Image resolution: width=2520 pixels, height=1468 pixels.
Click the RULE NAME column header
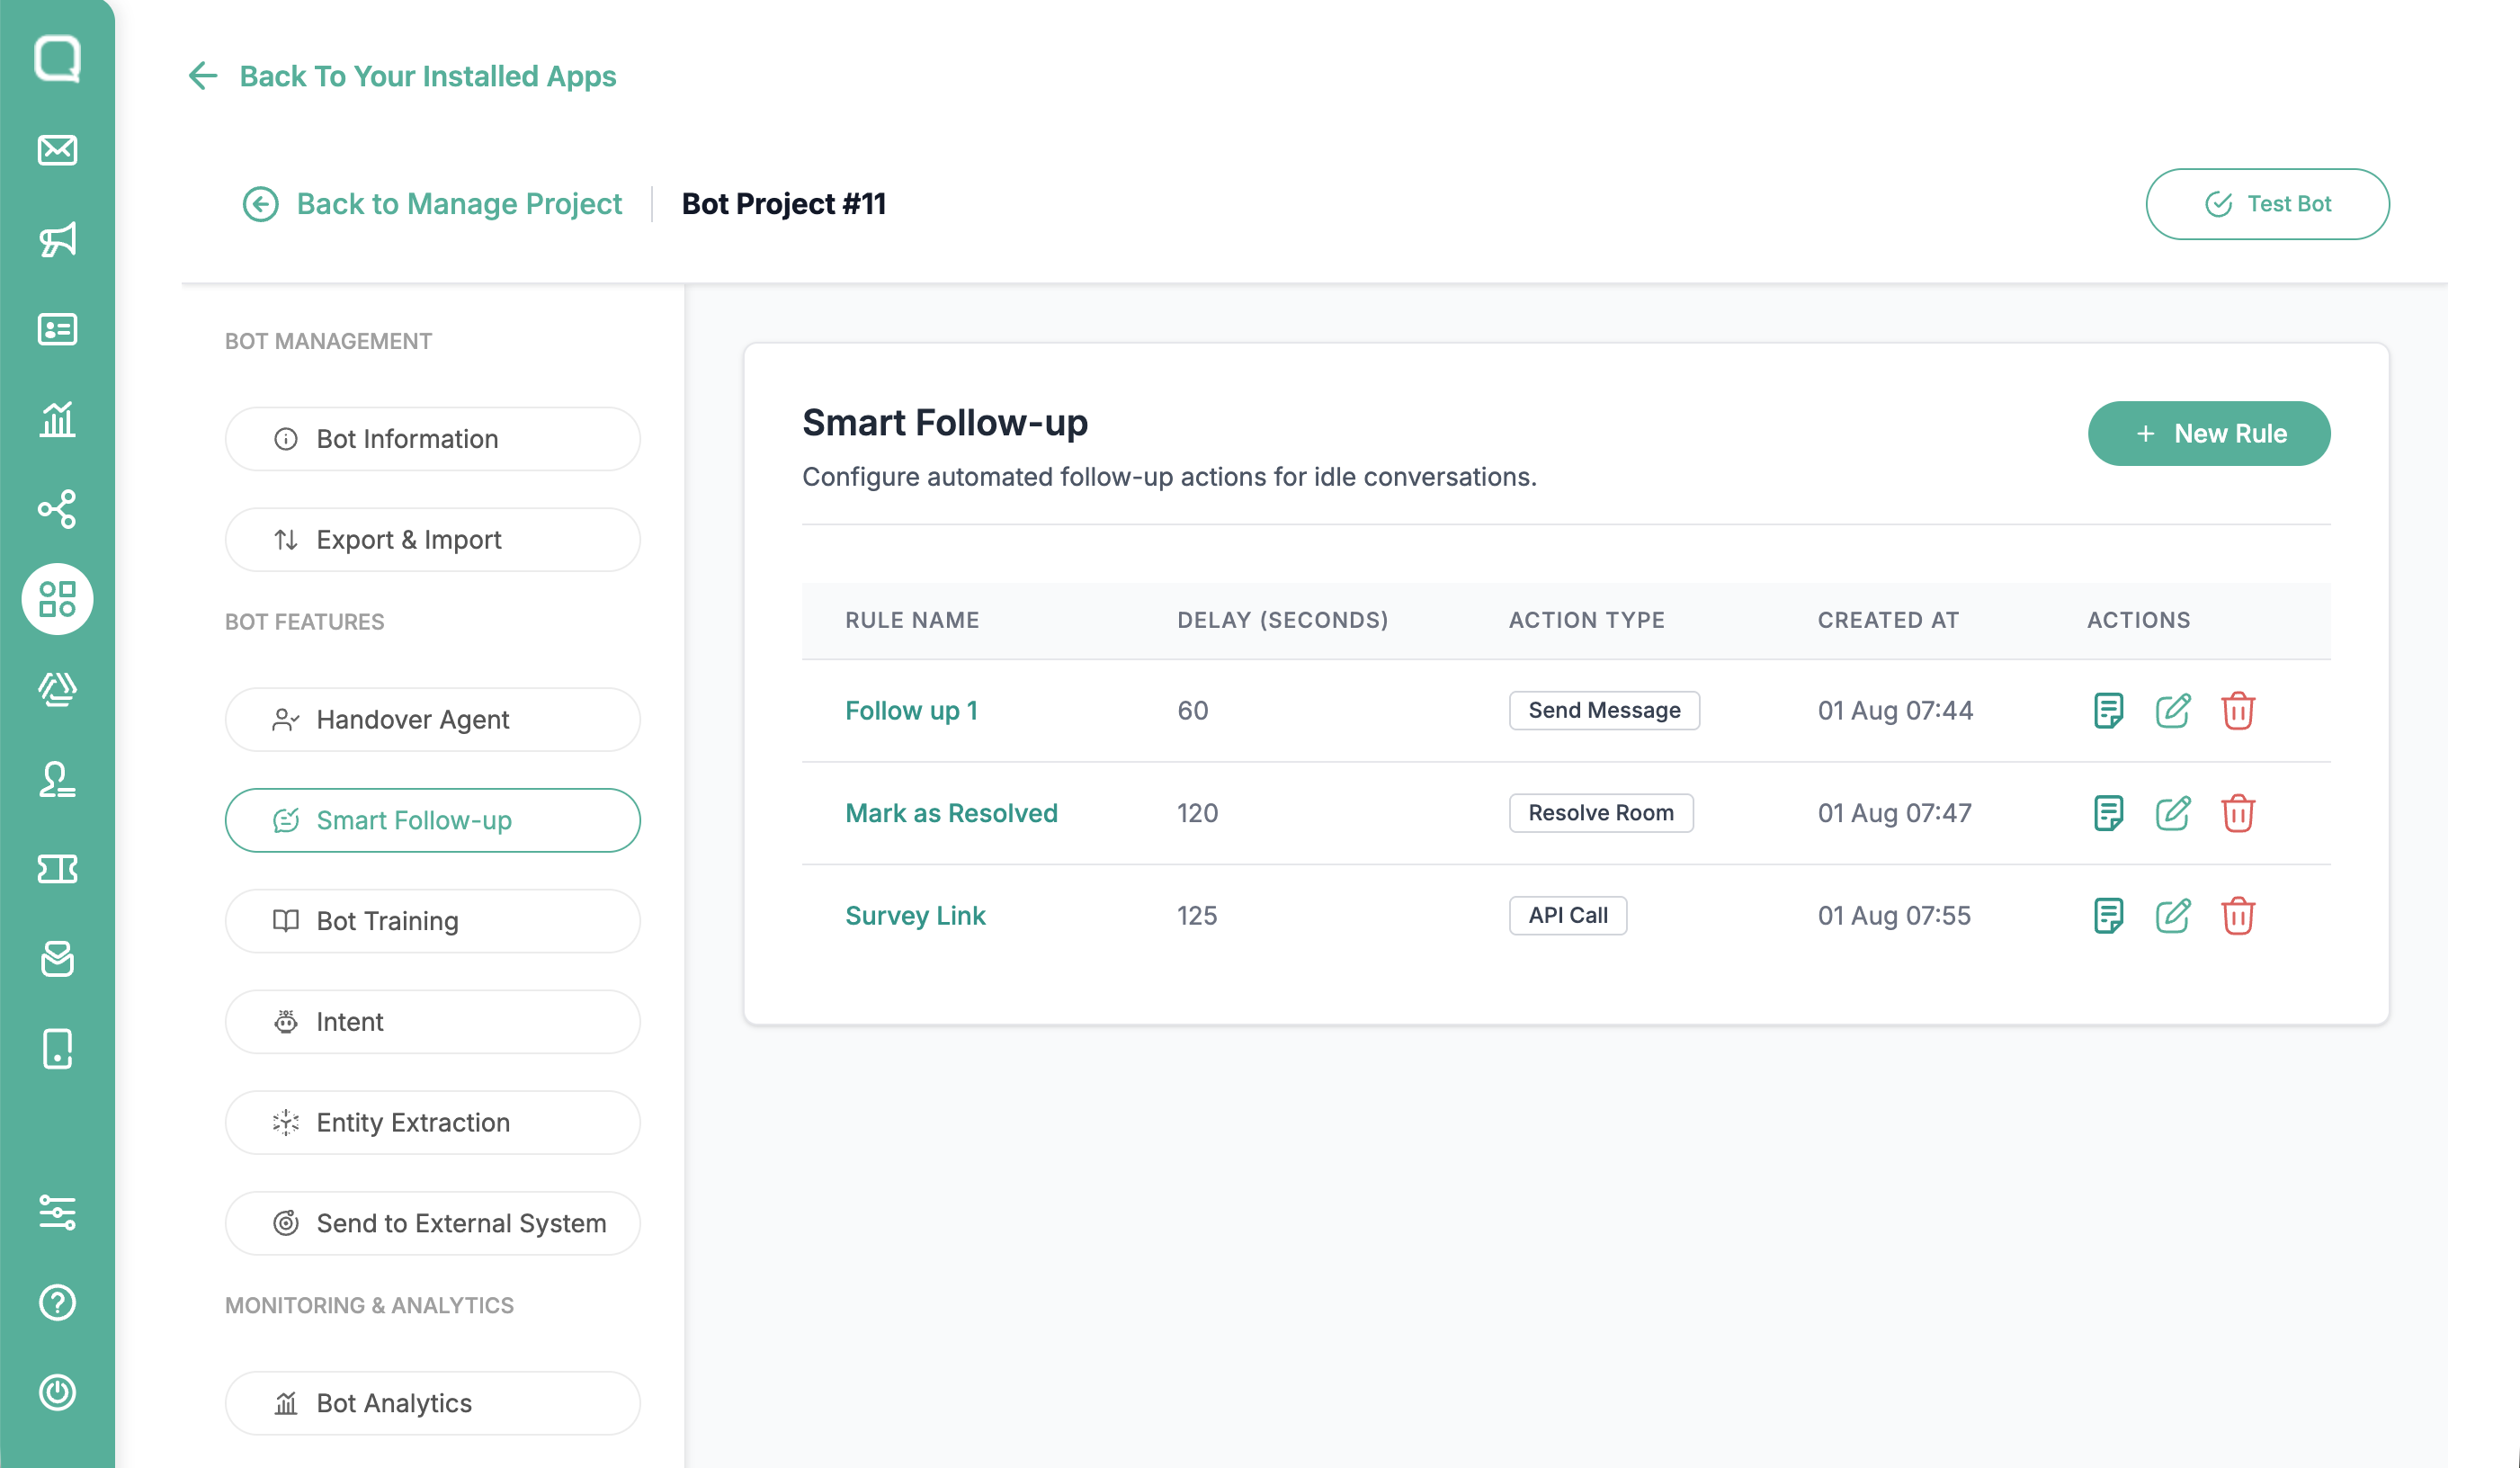tap(912, 620)
